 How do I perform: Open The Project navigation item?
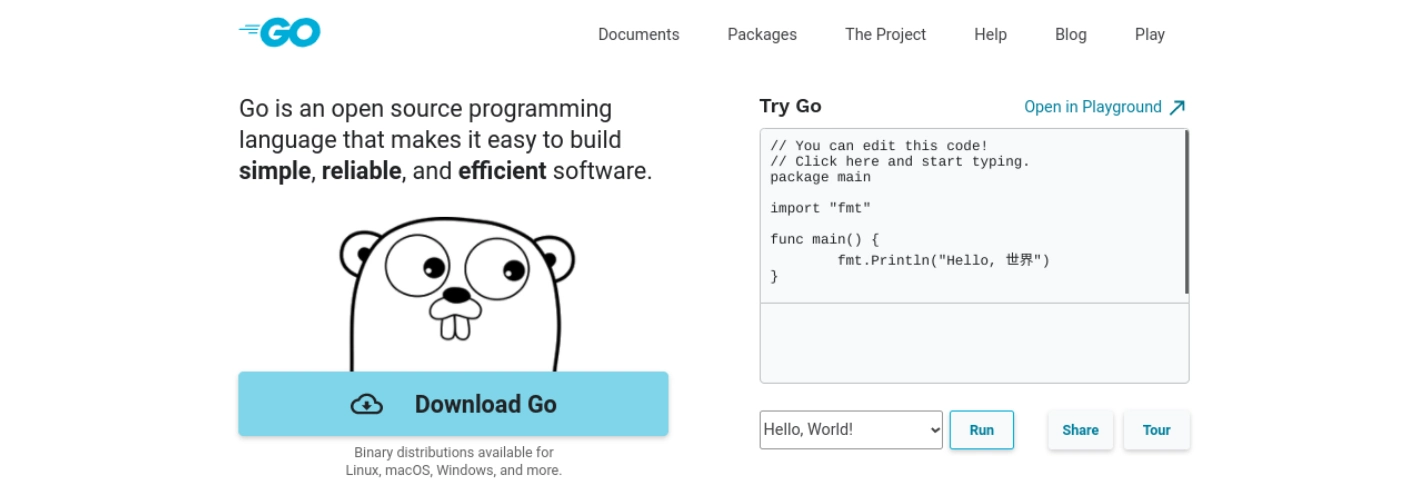[885, 34]
